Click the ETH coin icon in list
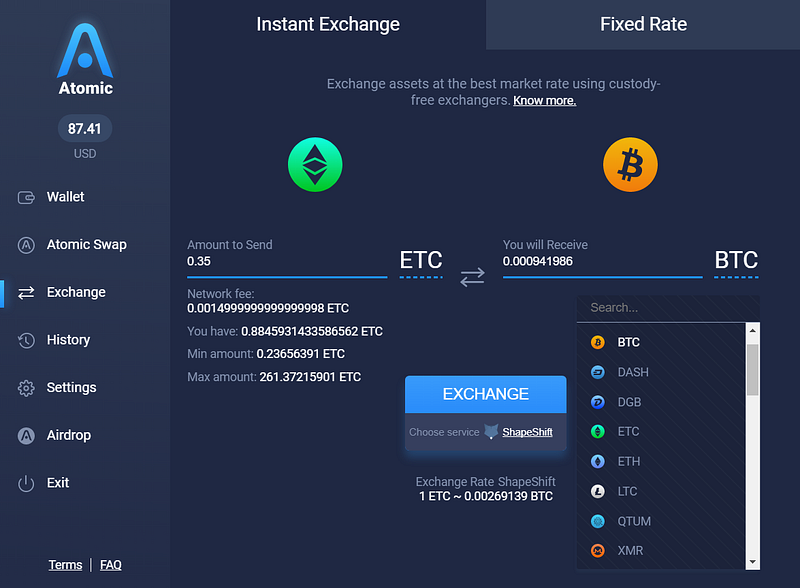The image size is (800, 588). [x=597, y=461]
